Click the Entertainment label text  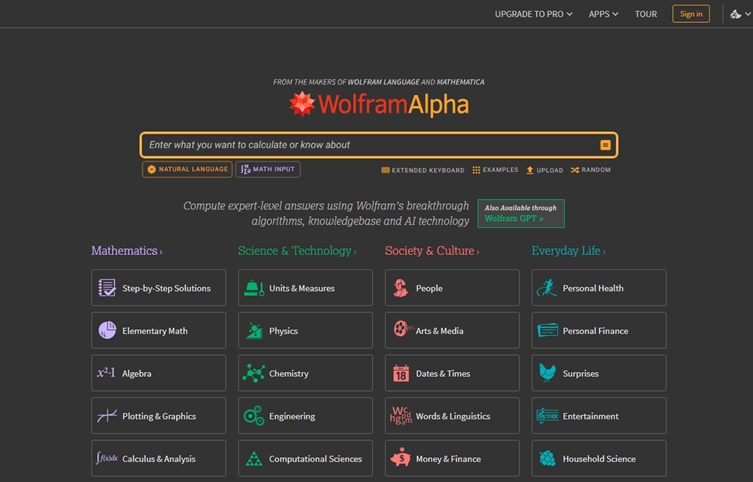click(x=591, y=416)
